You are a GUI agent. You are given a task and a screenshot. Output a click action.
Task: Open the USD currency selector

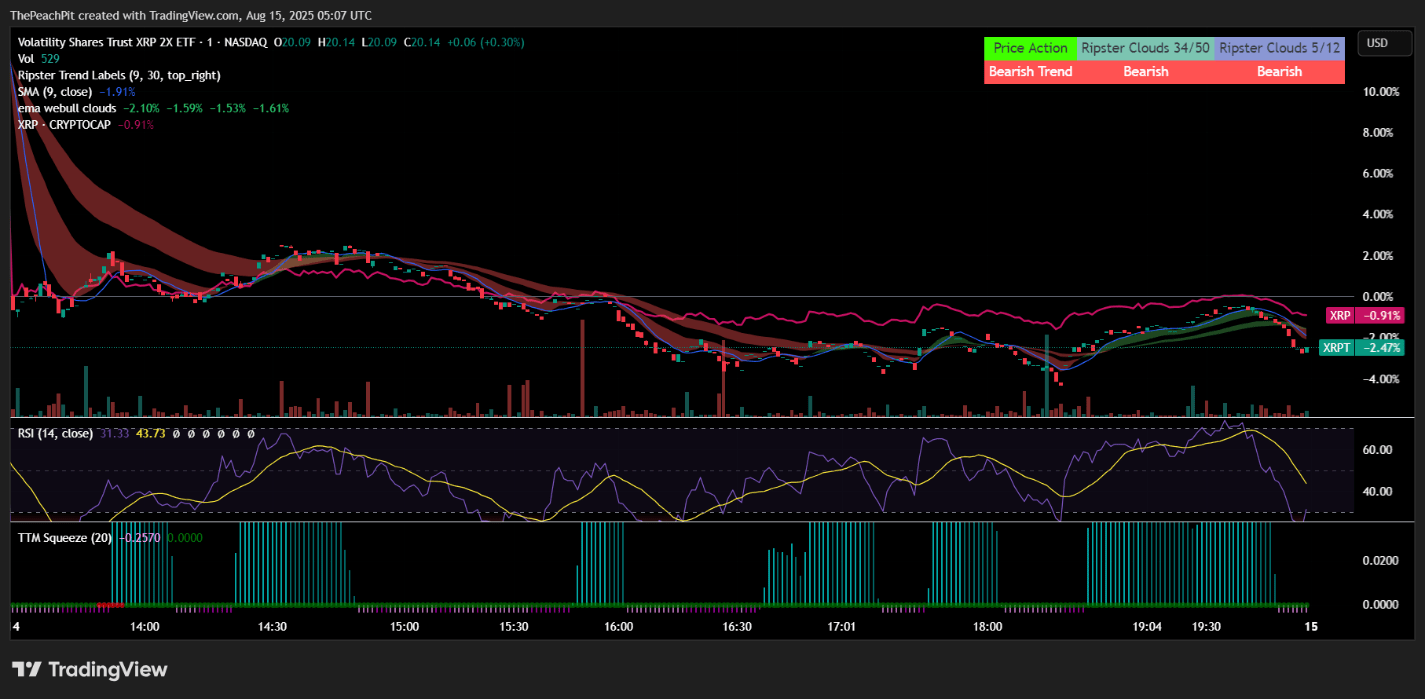pyautogui.click(x=1384, y=43)
